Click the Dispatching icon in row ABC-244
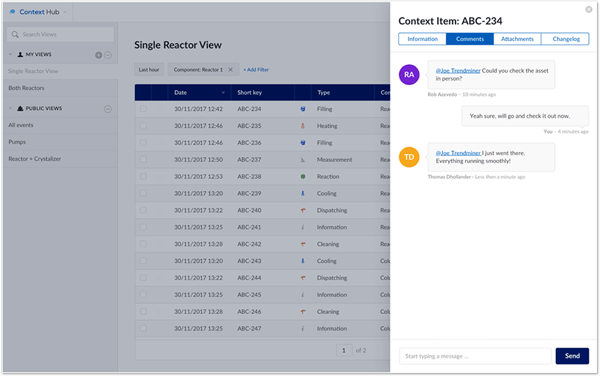 [303, 278]
